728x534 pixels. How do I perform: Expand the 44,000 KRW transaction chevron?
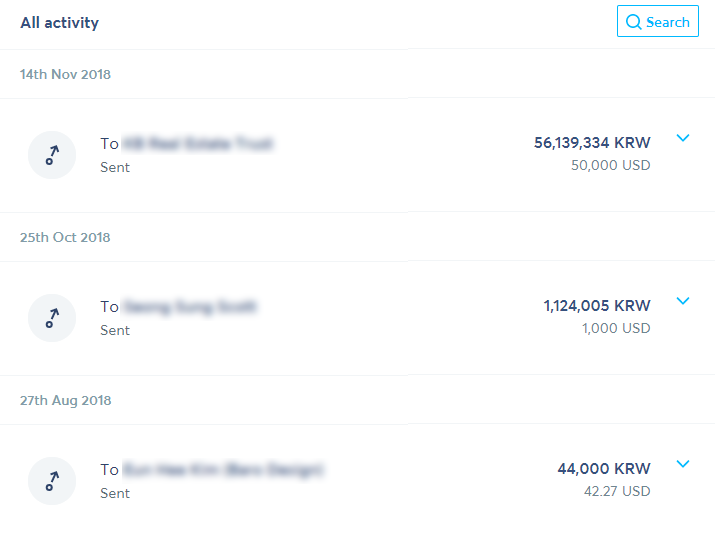coord(682,464)
